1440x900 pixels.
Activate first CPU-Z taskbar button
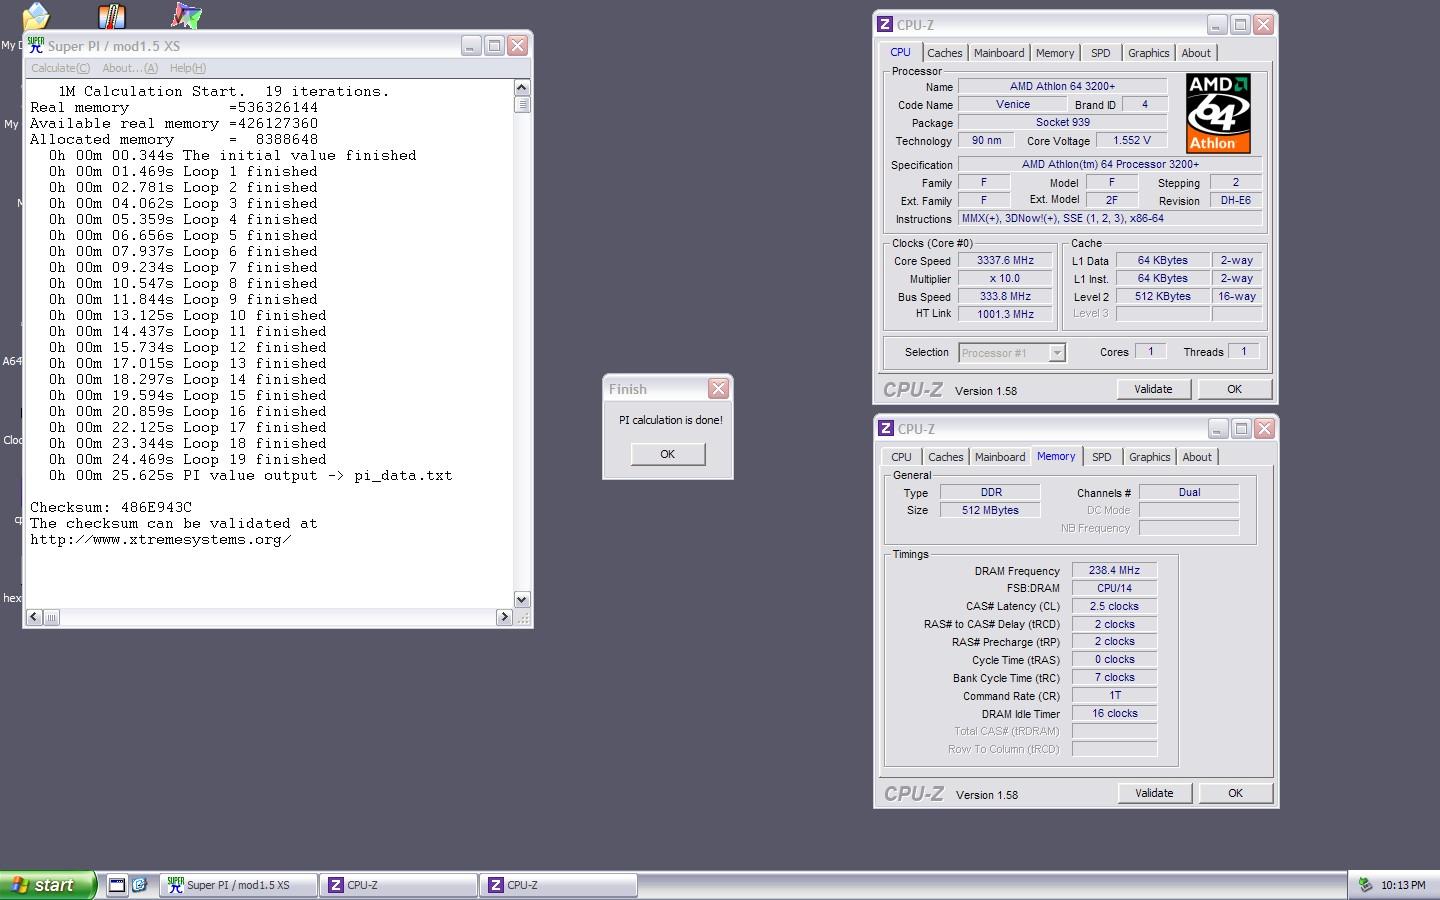[x=398, y=885]
